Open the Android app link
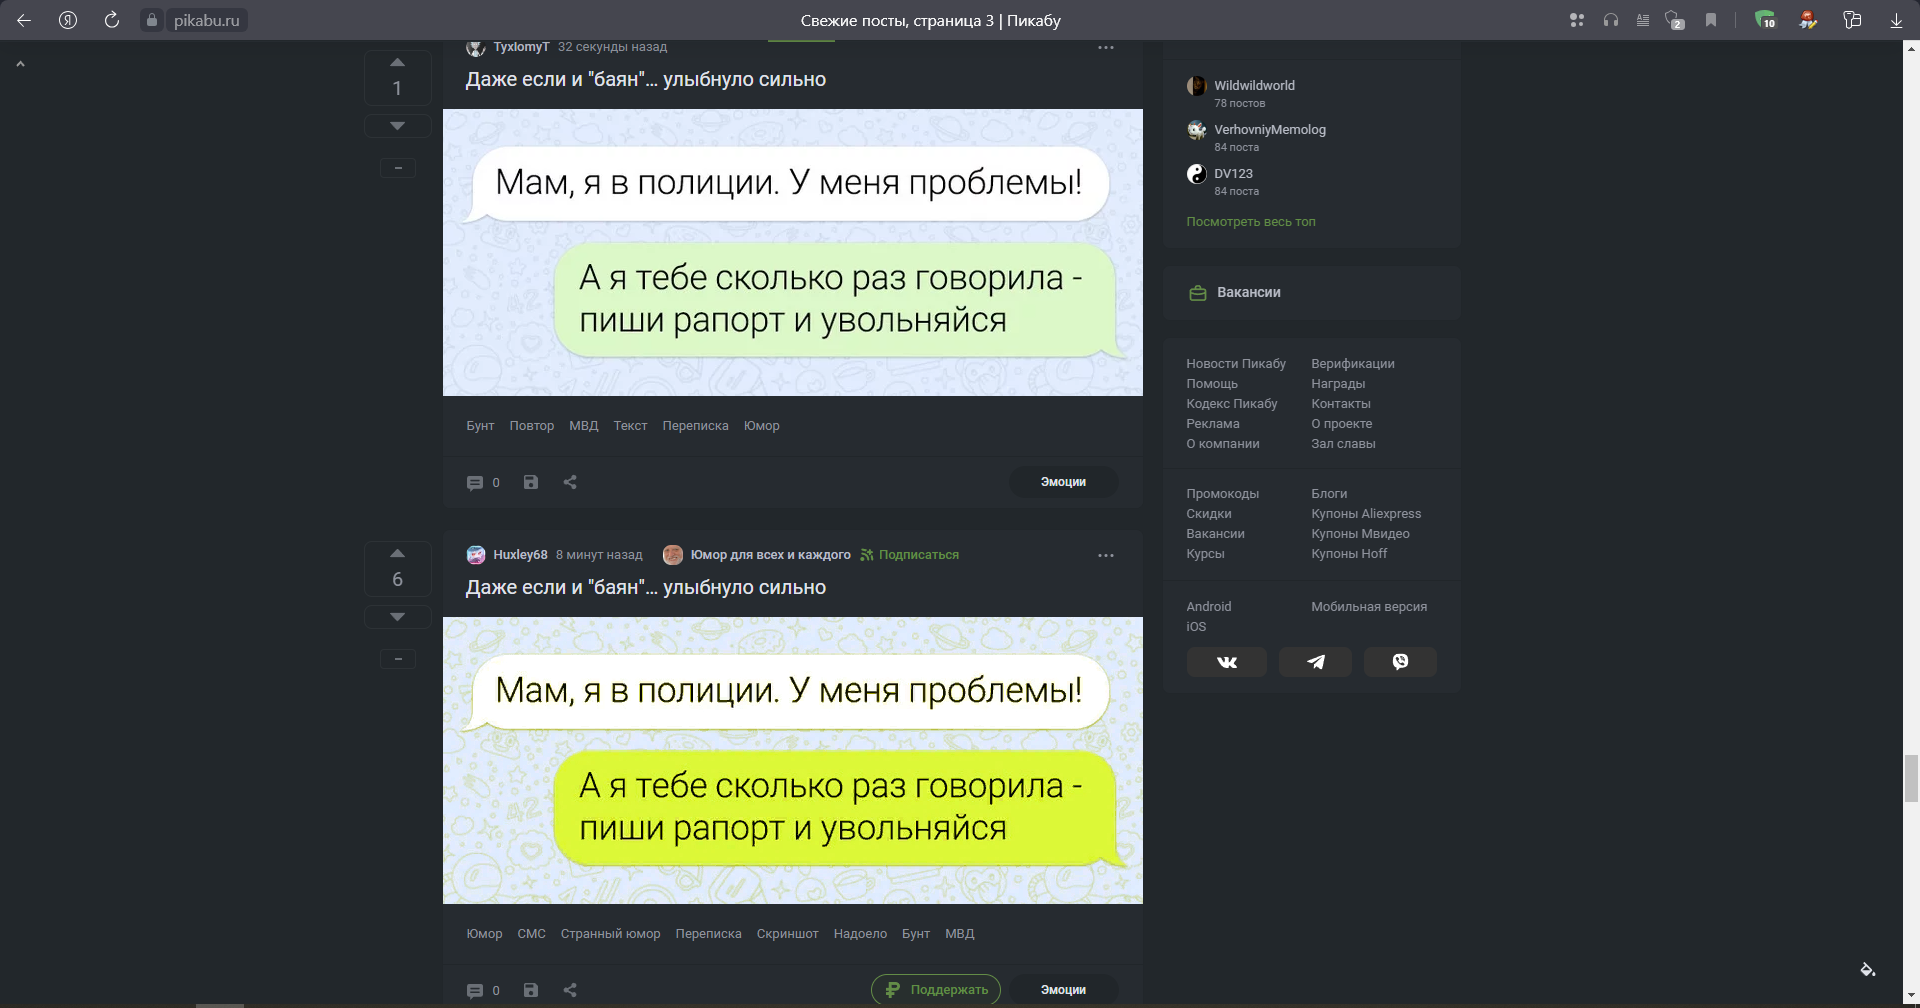 [1209, 607]
